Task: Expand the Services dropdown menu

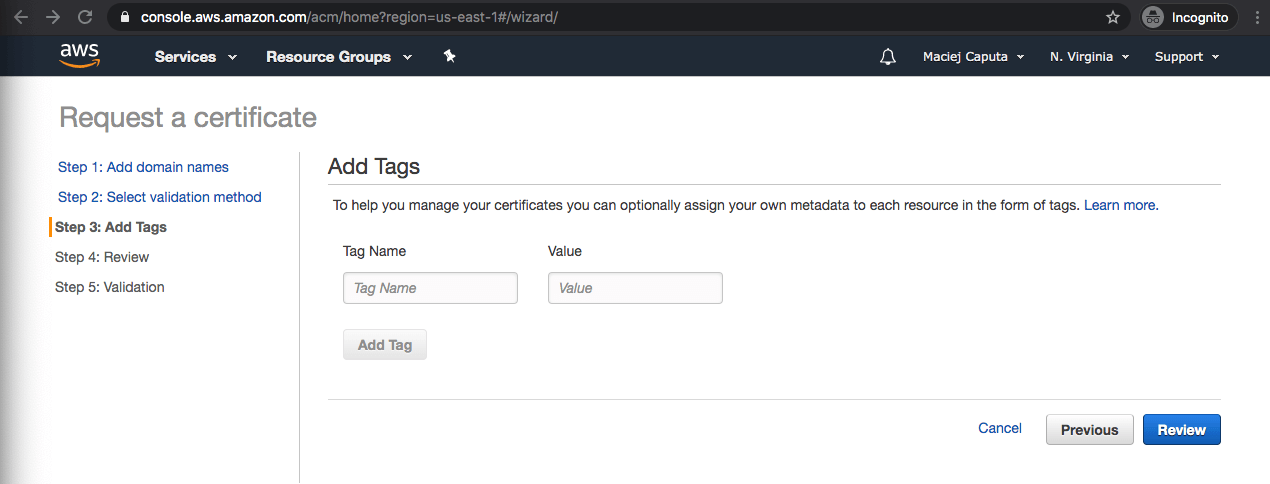Action: point(195,57)
